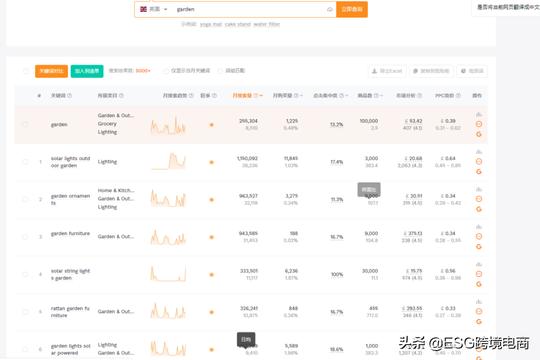The image size is (540, 360).
Task: Click help icon beside orange highlighted column header
Action: 256,95
